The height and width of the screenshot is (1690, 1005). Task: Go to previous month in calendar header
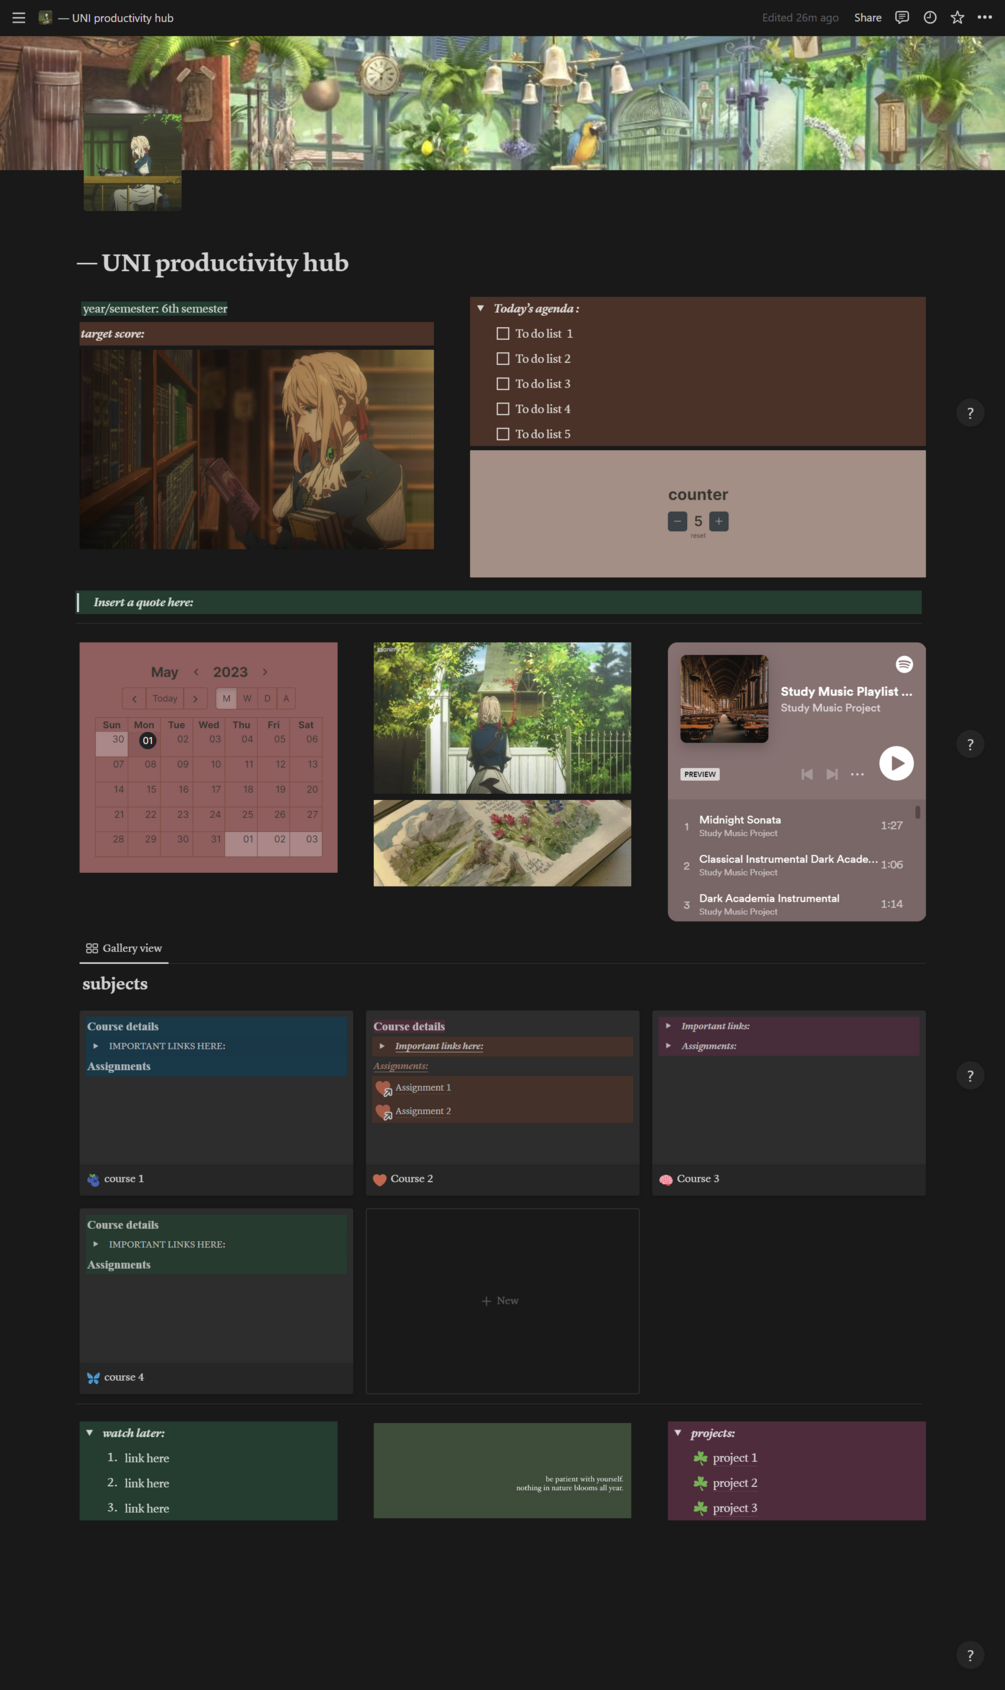point(196,672)
